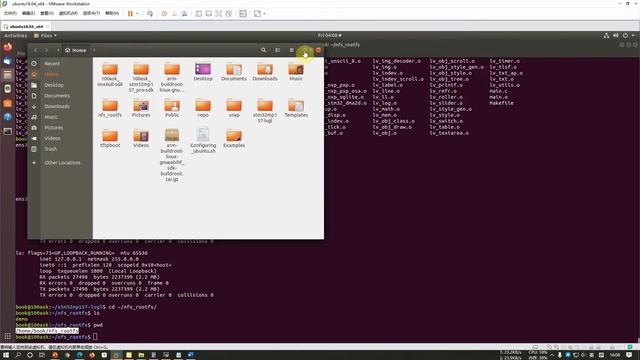Open the Files application menu in top bar
This screenshot has width=640, height=360.
(45, 36)
